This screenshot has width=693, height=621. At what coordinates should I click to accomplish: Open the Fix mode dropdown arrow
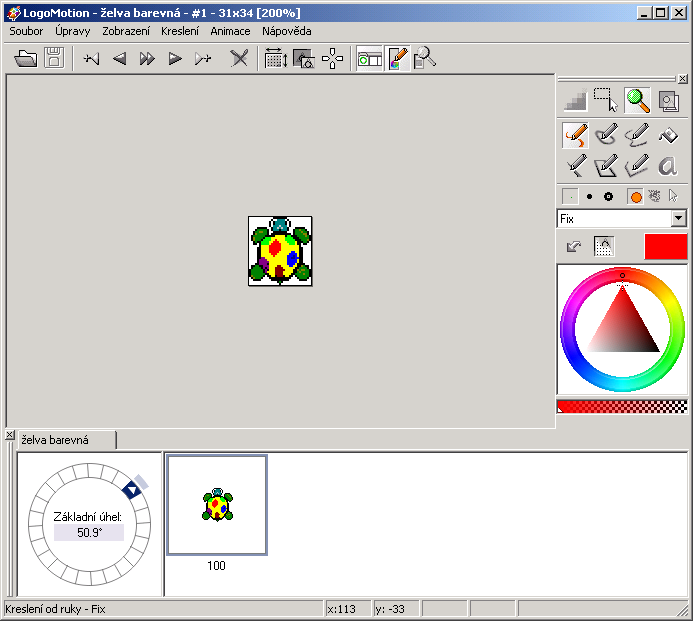pos(678,218)
